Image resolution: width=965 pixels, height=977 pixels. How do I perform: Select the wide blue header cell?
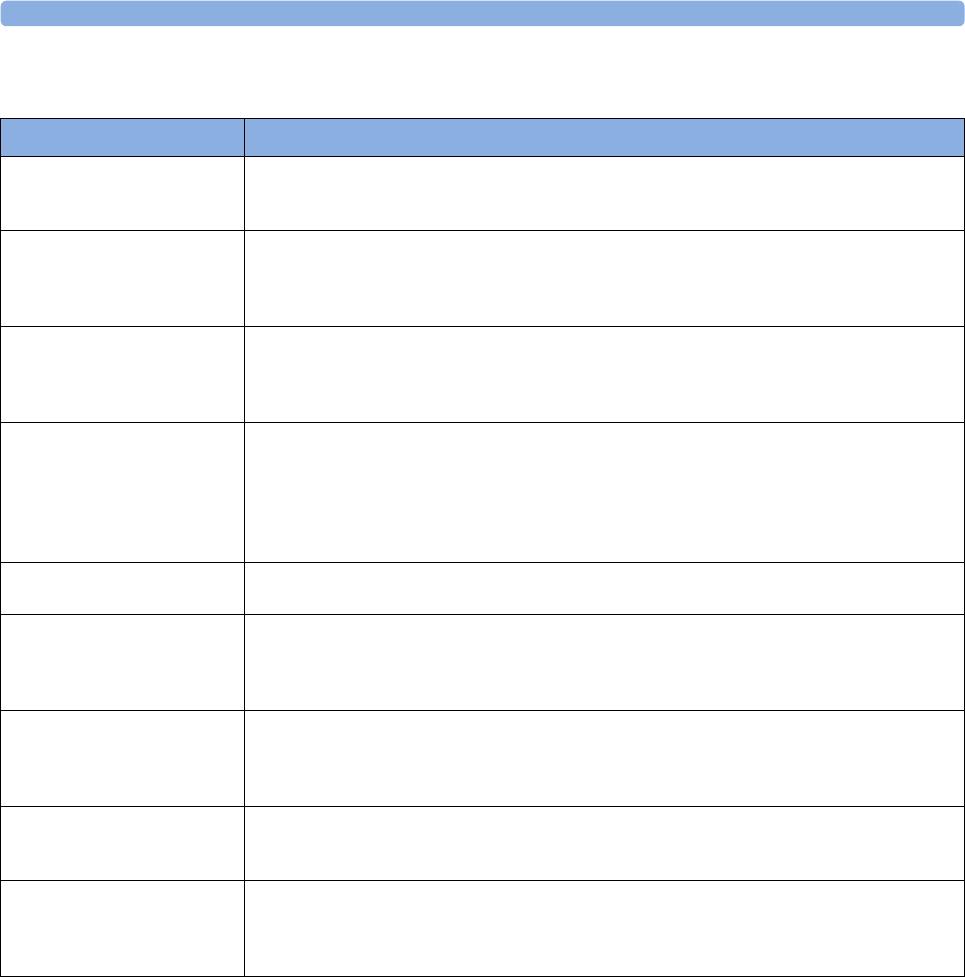[604, 137]
